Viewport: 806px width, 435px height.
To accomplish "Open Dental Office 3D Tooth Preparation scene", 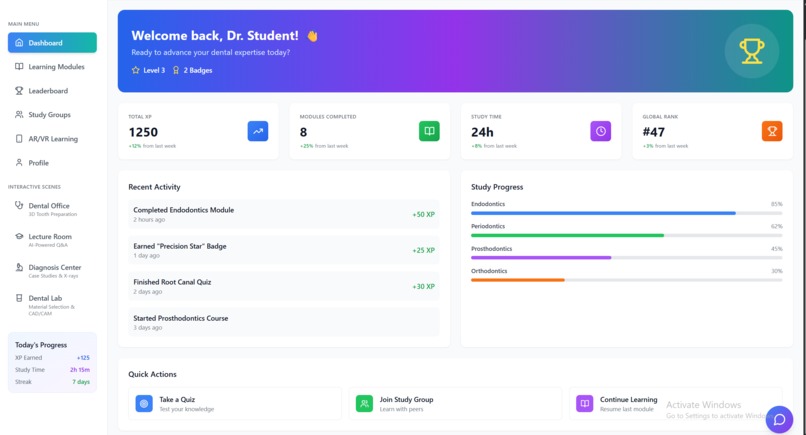I will (52, 209).
